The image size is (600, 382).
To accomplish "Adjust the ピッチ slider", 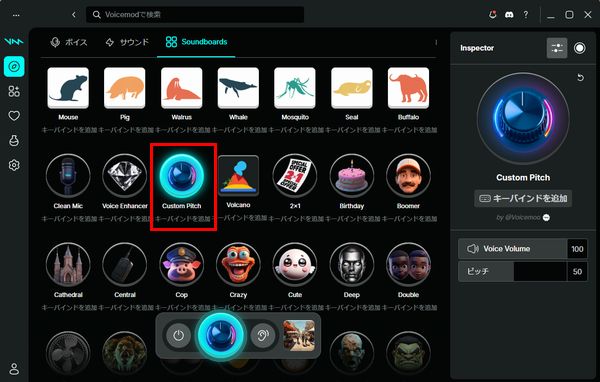I will (512, 272).
